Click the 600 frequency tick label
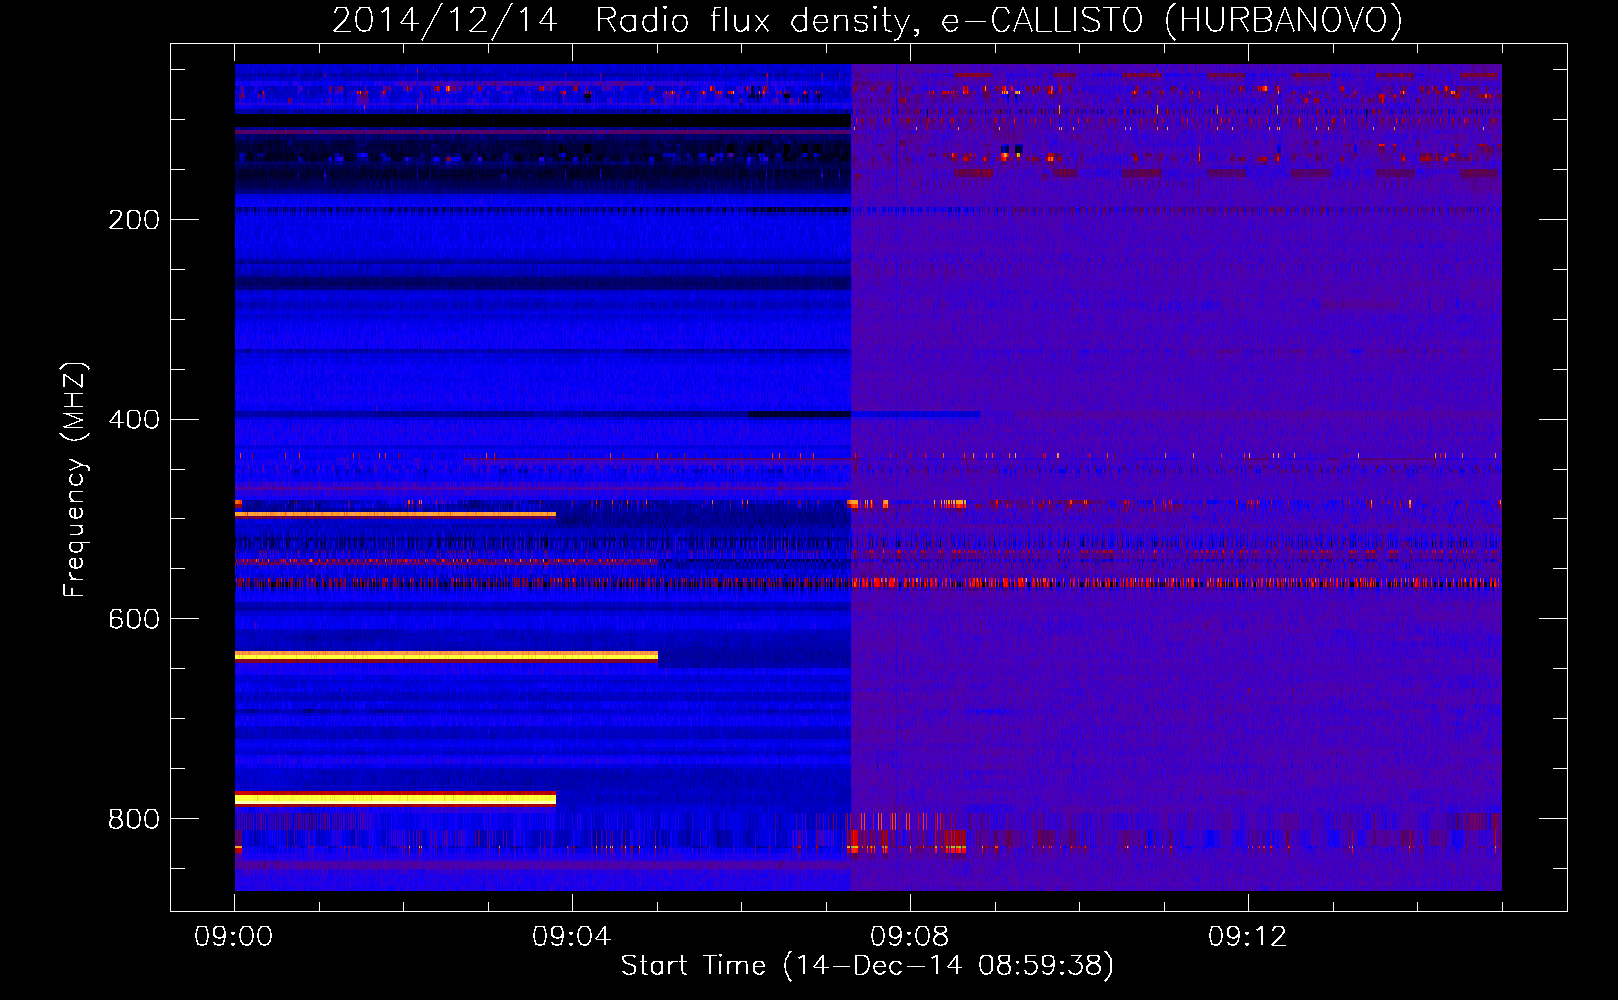Screen dimensions: 1618x1000 [134, 620]
